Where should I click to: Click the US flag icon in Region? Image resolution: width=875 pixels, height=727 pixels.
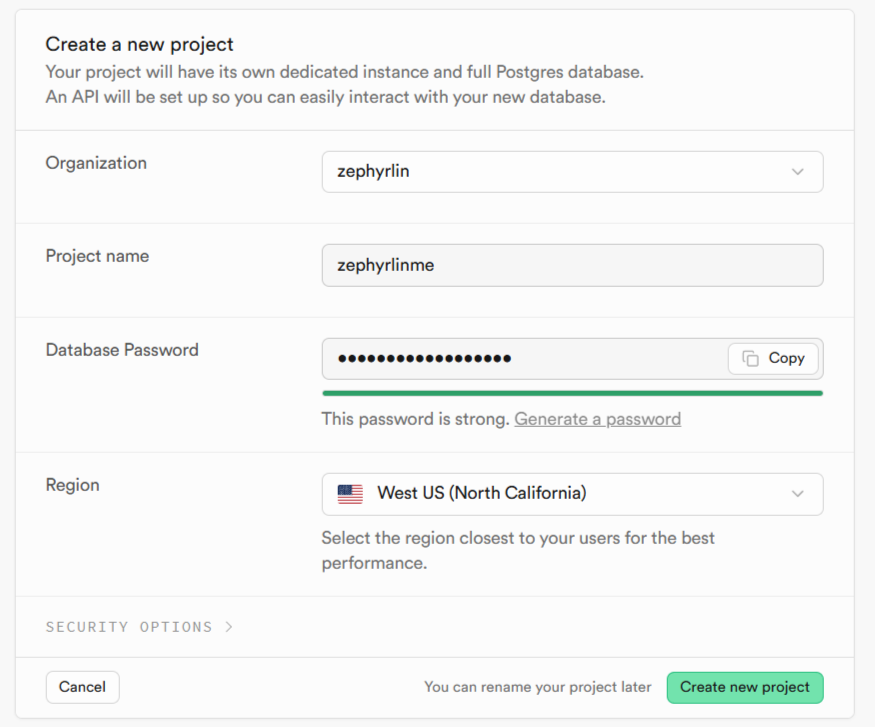click(350, 494)
